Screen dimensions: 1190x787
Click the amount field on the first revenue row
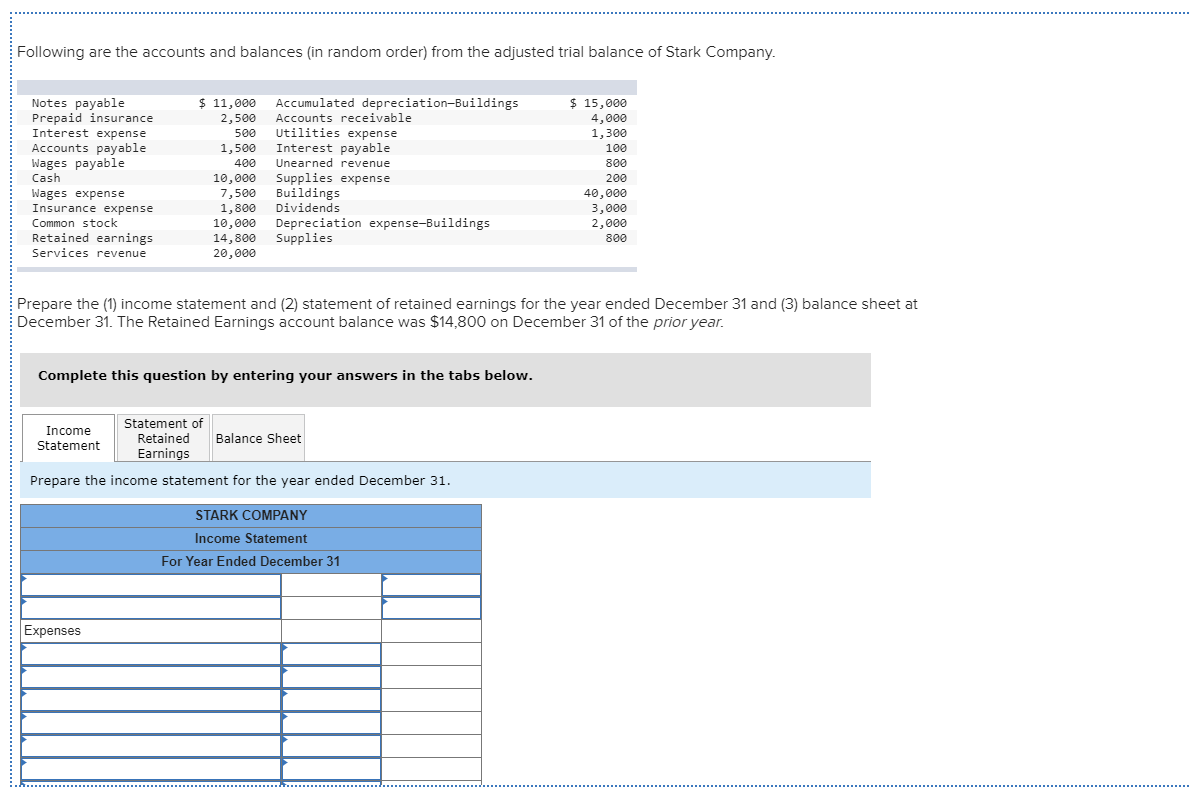[330, 584]
